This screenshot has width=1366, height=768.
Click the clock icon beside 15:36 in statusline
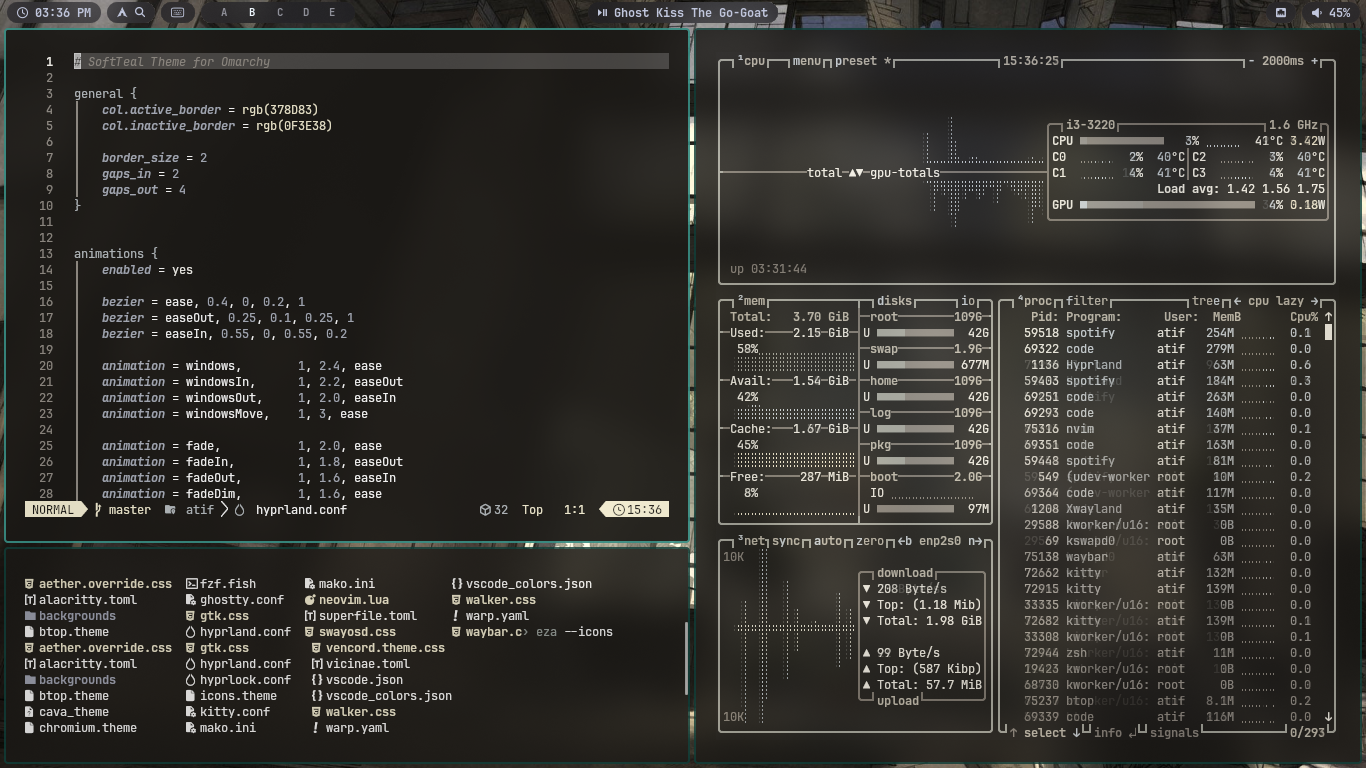618,510
